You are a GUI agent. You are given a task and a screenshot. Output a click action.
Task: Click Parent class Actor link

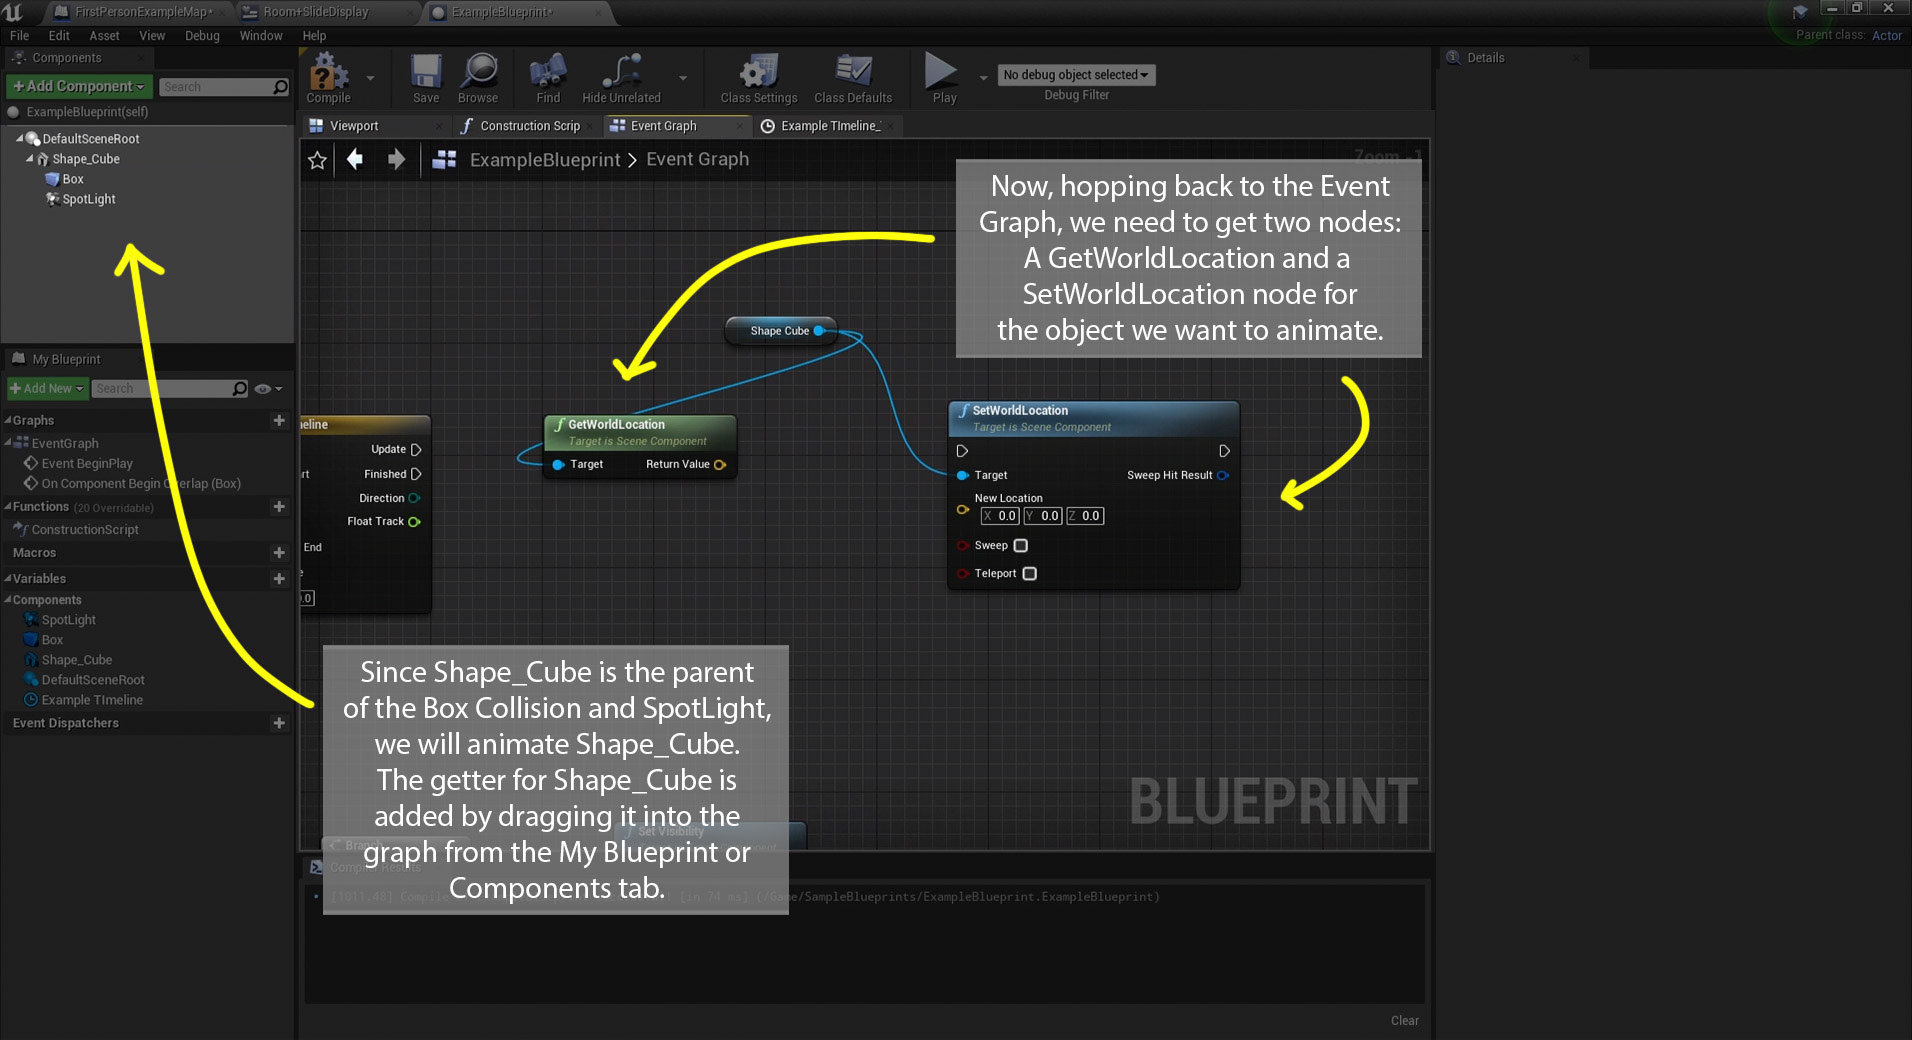pos(1886,35)
